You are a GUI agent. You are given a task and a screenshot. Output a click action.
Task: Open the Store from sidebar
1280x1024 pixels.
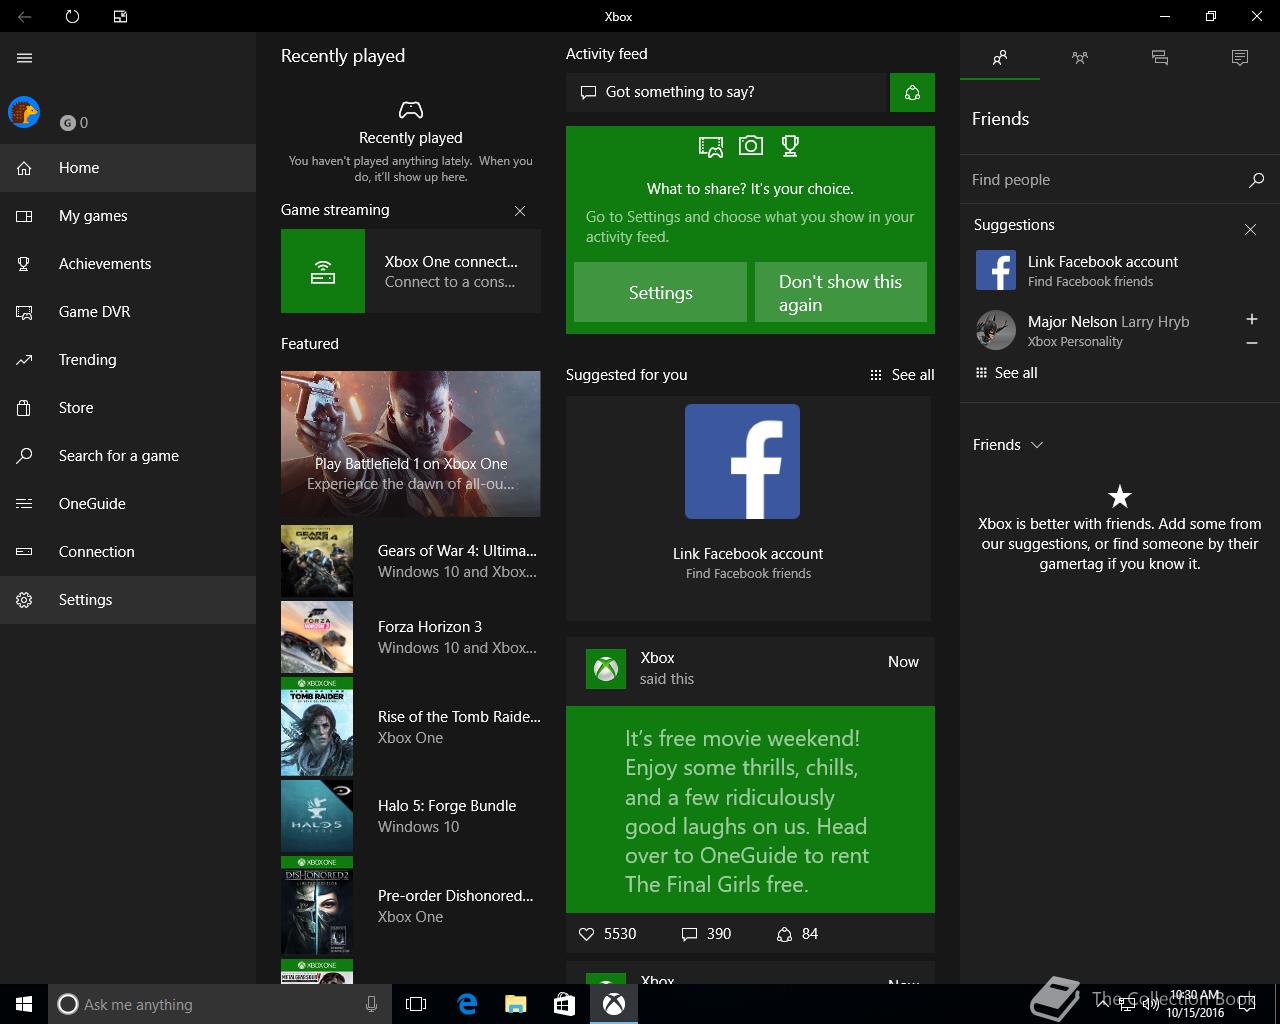coord(128,408)
